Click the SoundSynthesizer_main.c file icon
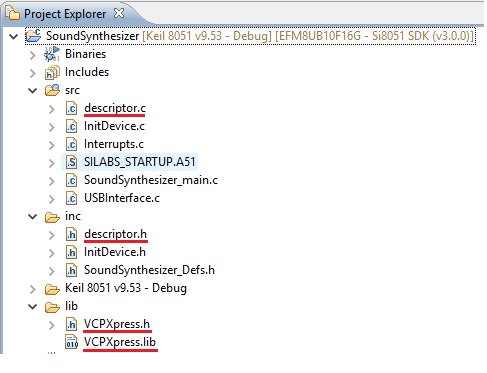Viewport: 487px width, 373px height. point(71,180)
